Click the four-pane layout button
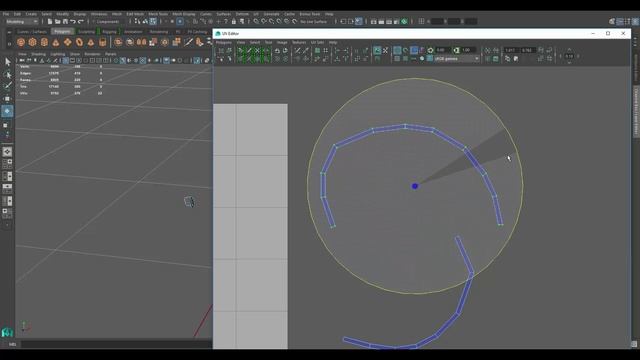The width and height of the screenshot is (640, 360). pyautogui.click(x=7, y=164)
